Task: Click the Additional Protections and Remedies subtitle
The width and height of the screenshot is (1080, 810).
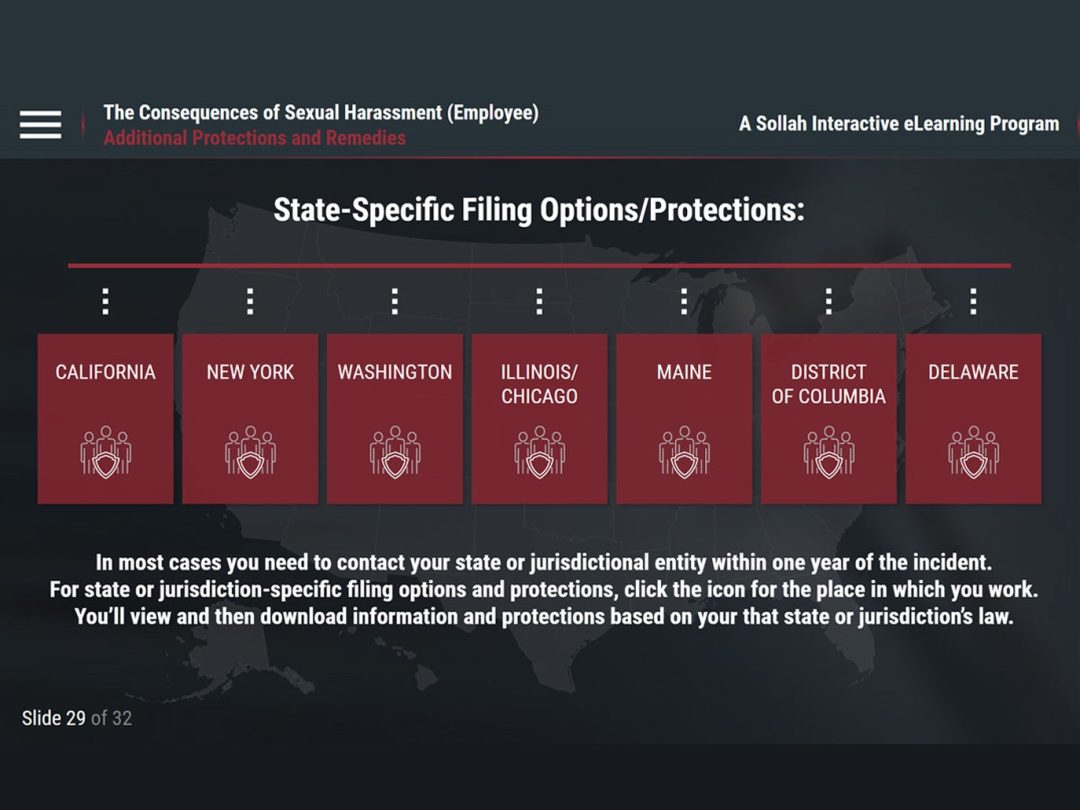Action: click(254, 138)
